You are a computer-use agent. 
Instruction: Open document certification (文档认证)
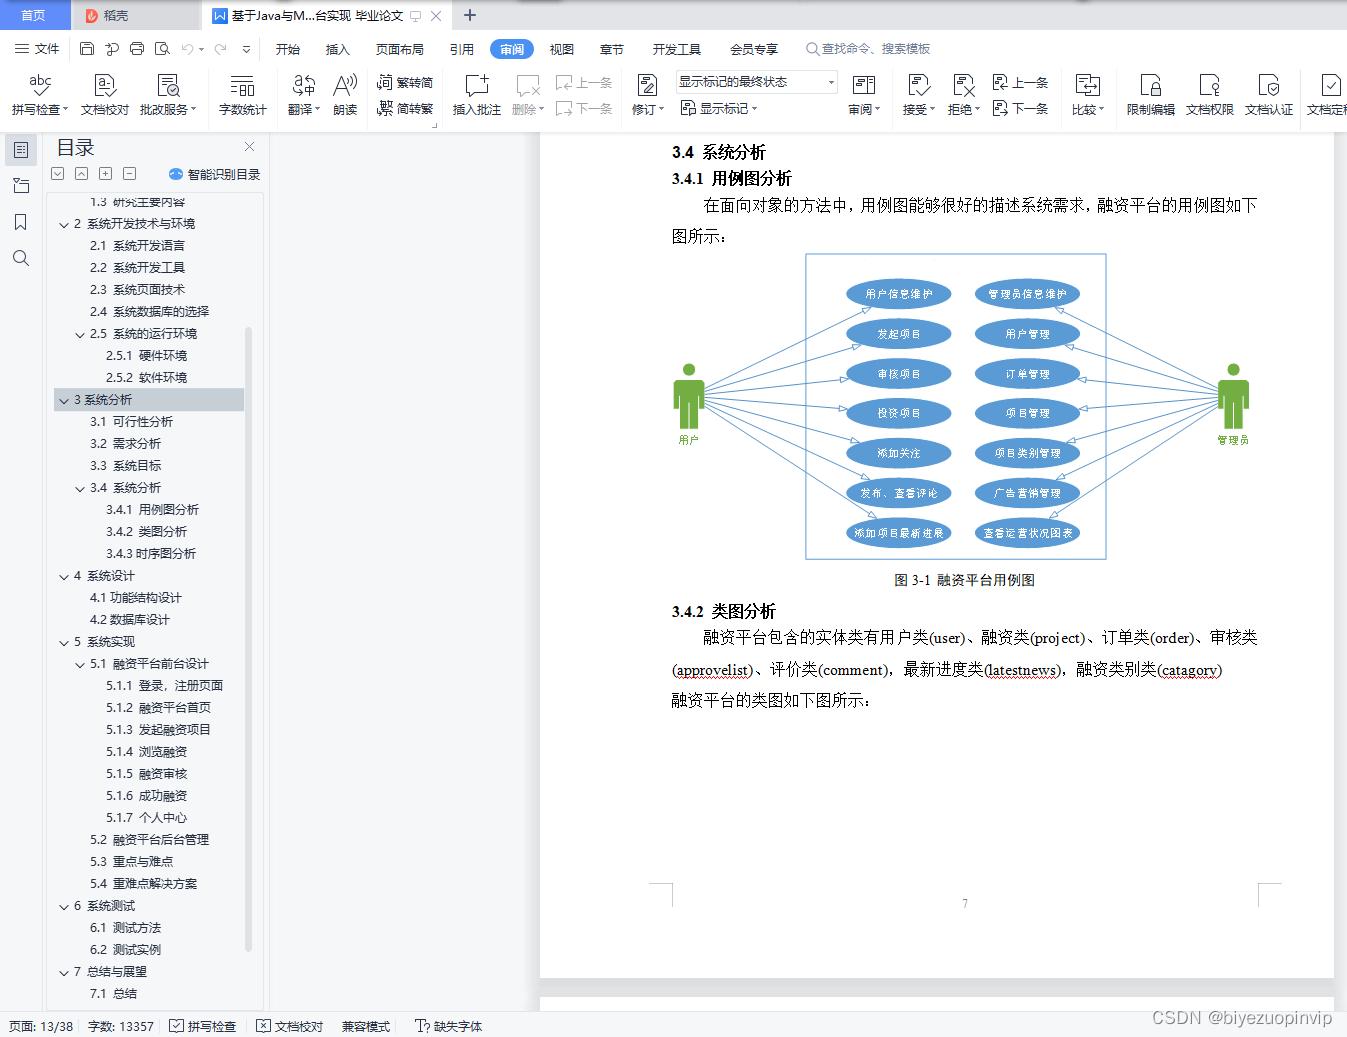[1268, 95]
